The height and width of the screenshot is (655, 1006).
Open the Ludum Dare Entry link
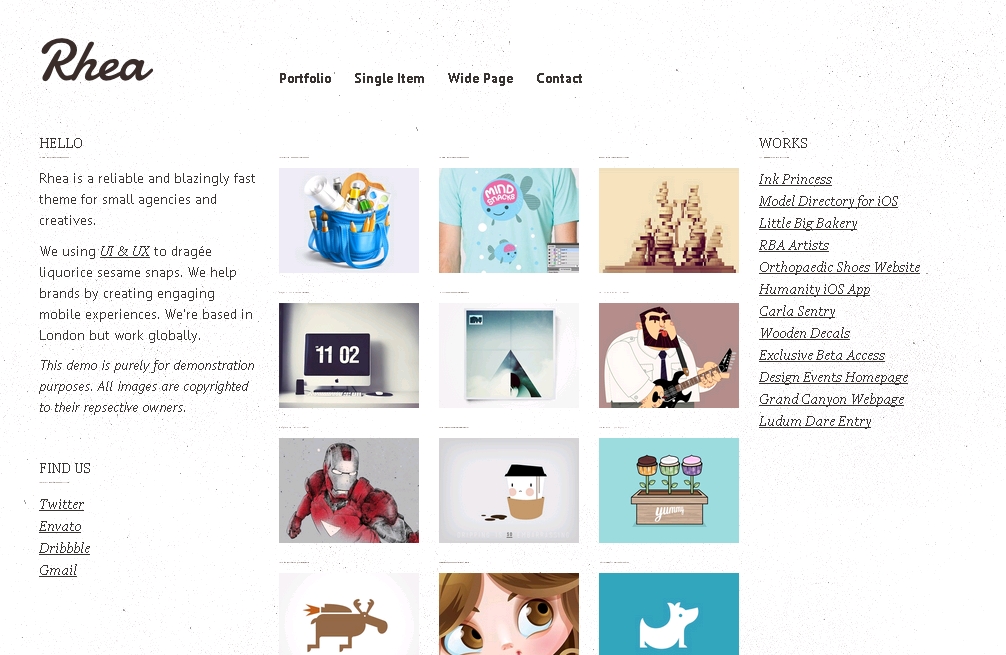coord(815,421)
